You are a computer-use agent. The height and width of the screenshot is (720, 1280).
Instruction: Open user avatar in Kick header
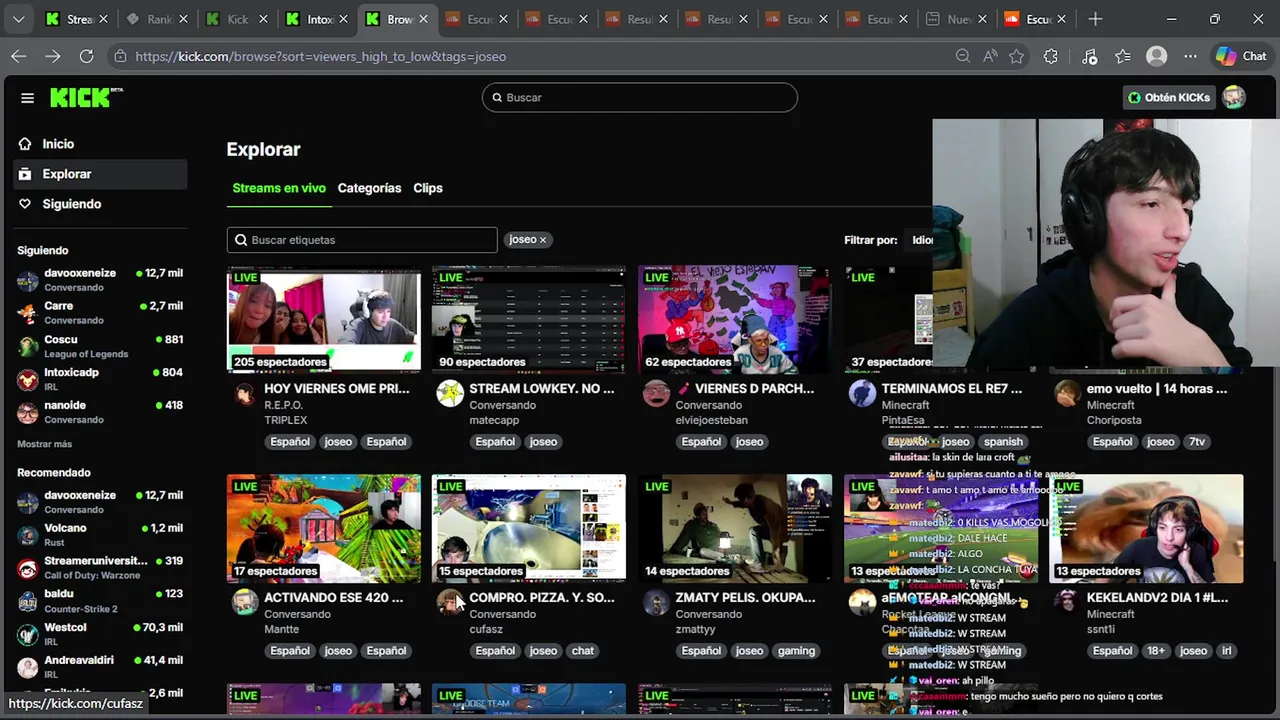(1235, 97)
